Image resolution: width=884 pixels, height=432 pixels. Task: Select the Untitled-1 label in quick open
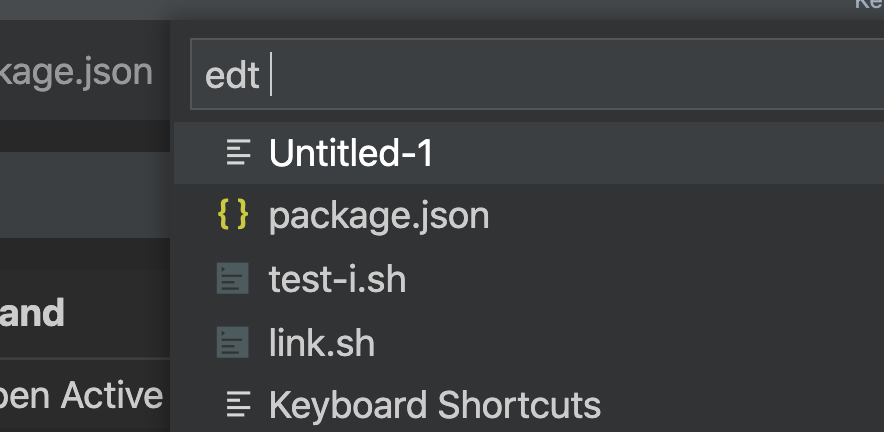[351, 153]
